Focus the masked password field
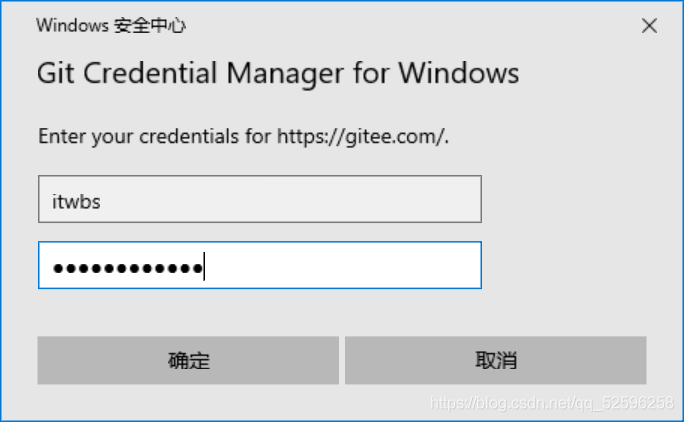The height and width of the screenshot is (422, 684). click(260, 265)
